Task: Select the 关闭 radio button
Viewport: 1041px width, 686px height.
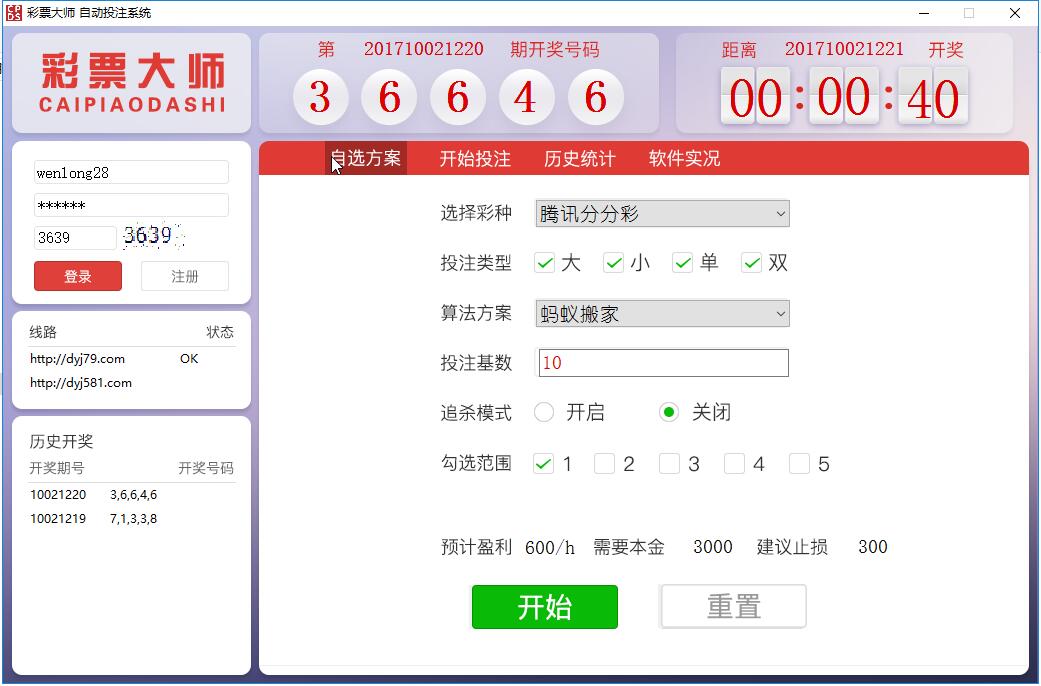Action: point(668,412)
